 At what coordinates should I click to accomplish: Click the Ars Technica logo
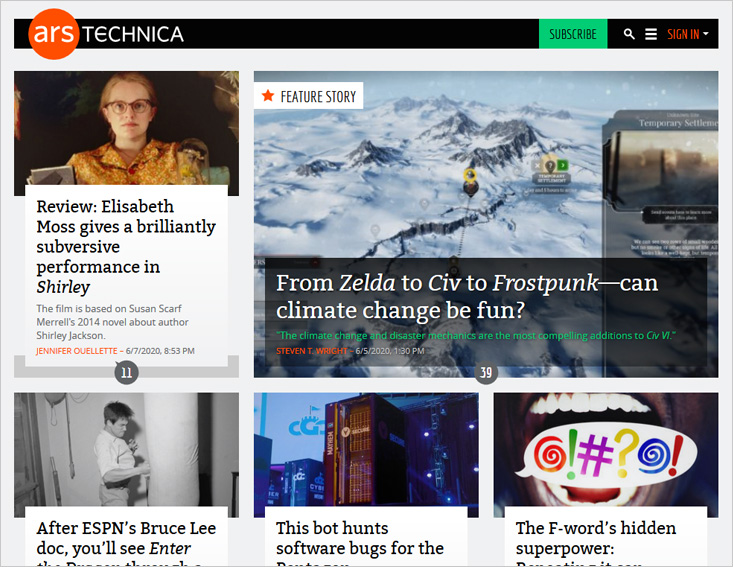[x=106, y=34]
